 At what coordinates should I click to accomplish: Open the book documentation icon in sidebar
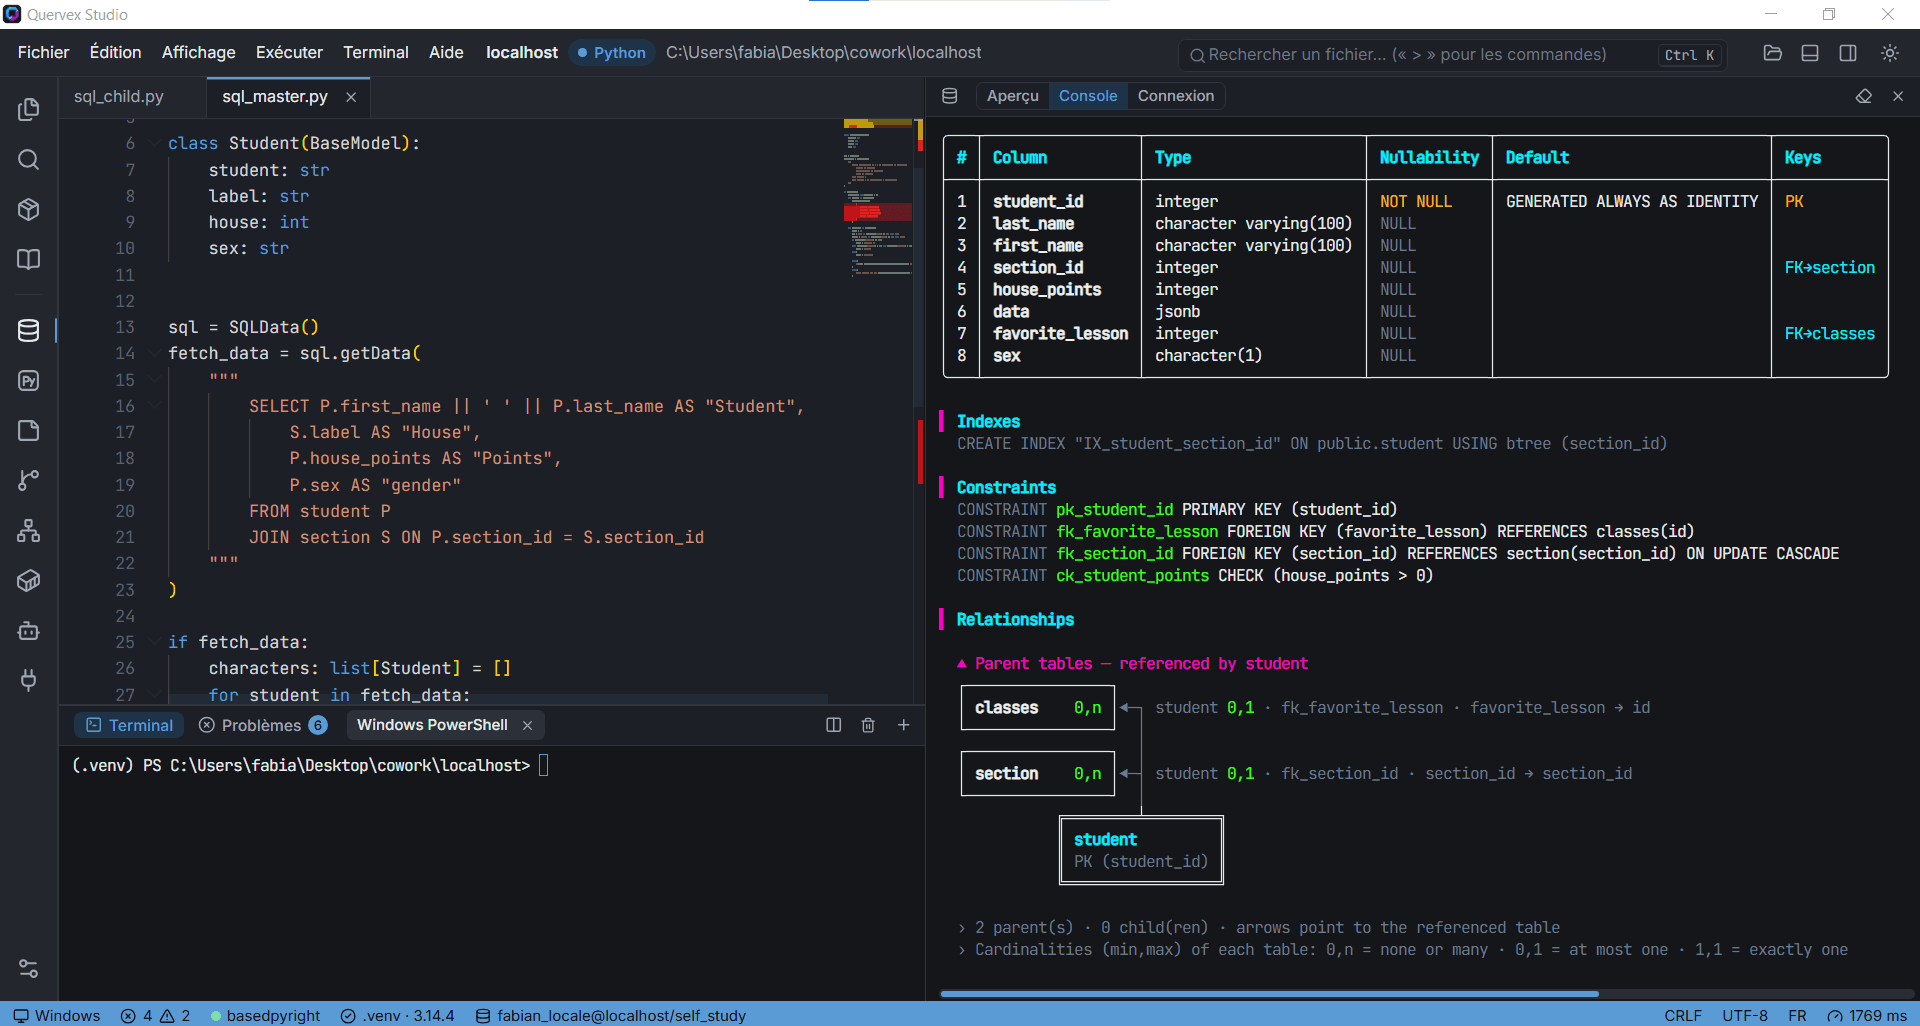tap(29, 259)
